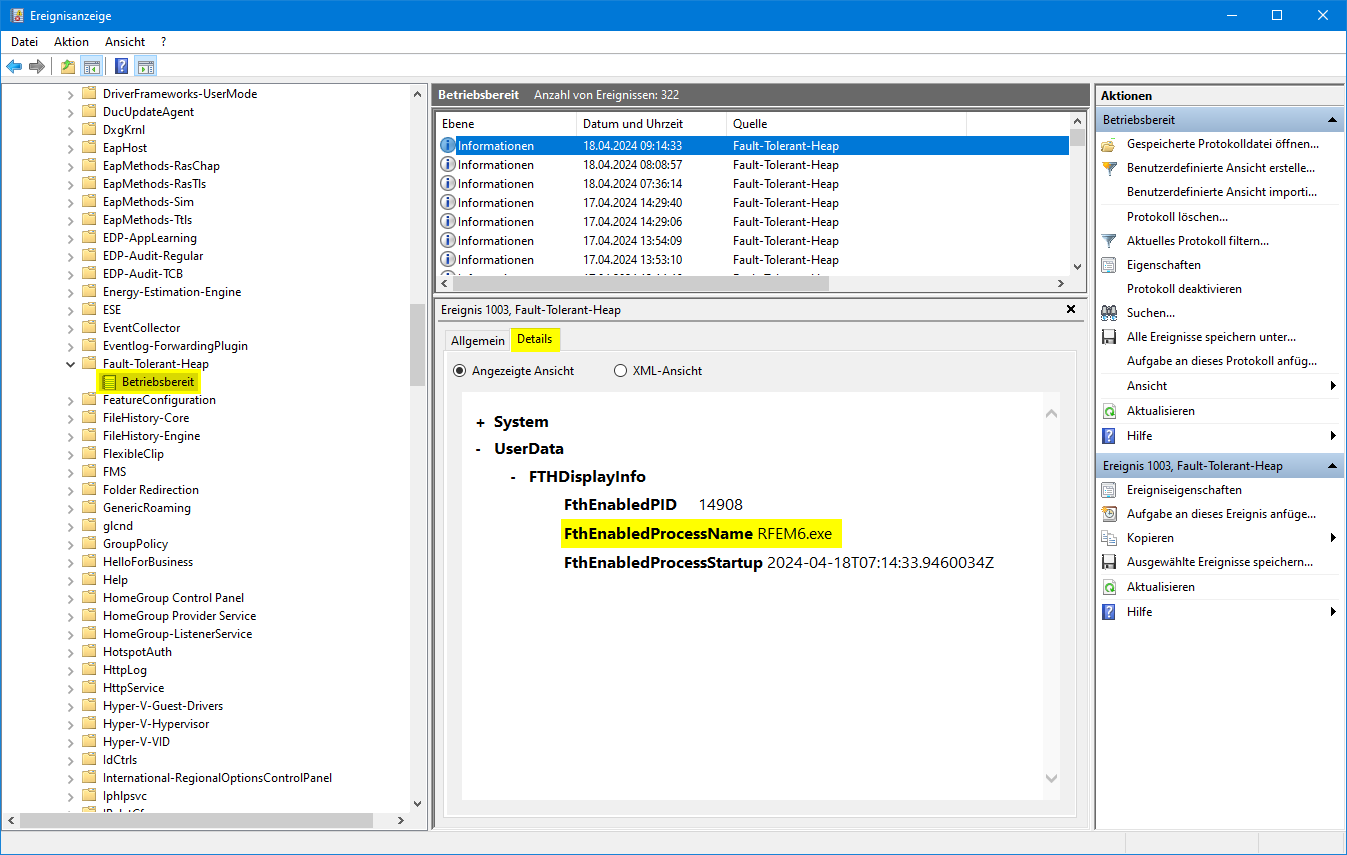
Task: Open the Ansicht submenu arrow in Aktionen
Action: tap(1333, 386)
